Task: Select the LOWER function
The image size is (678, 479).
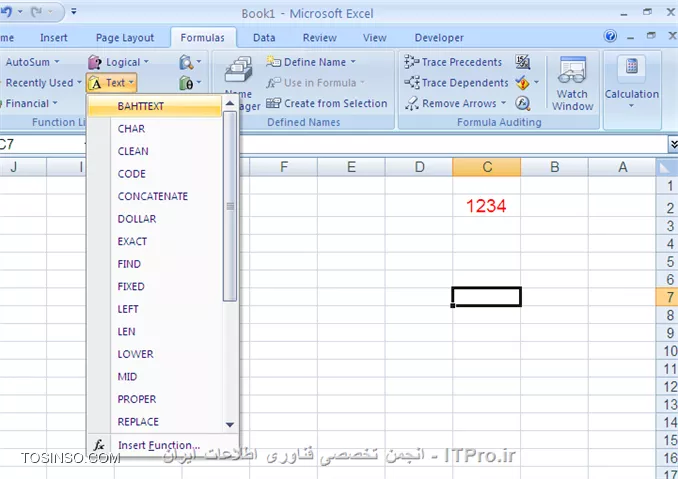Action: pyautogui.click(x=155, y=354)
